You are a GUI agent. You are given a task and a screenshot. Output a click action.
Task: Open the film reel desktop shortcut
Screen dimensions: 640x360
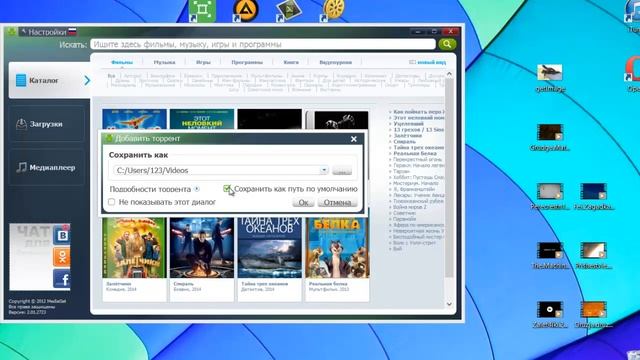(333, 10)
